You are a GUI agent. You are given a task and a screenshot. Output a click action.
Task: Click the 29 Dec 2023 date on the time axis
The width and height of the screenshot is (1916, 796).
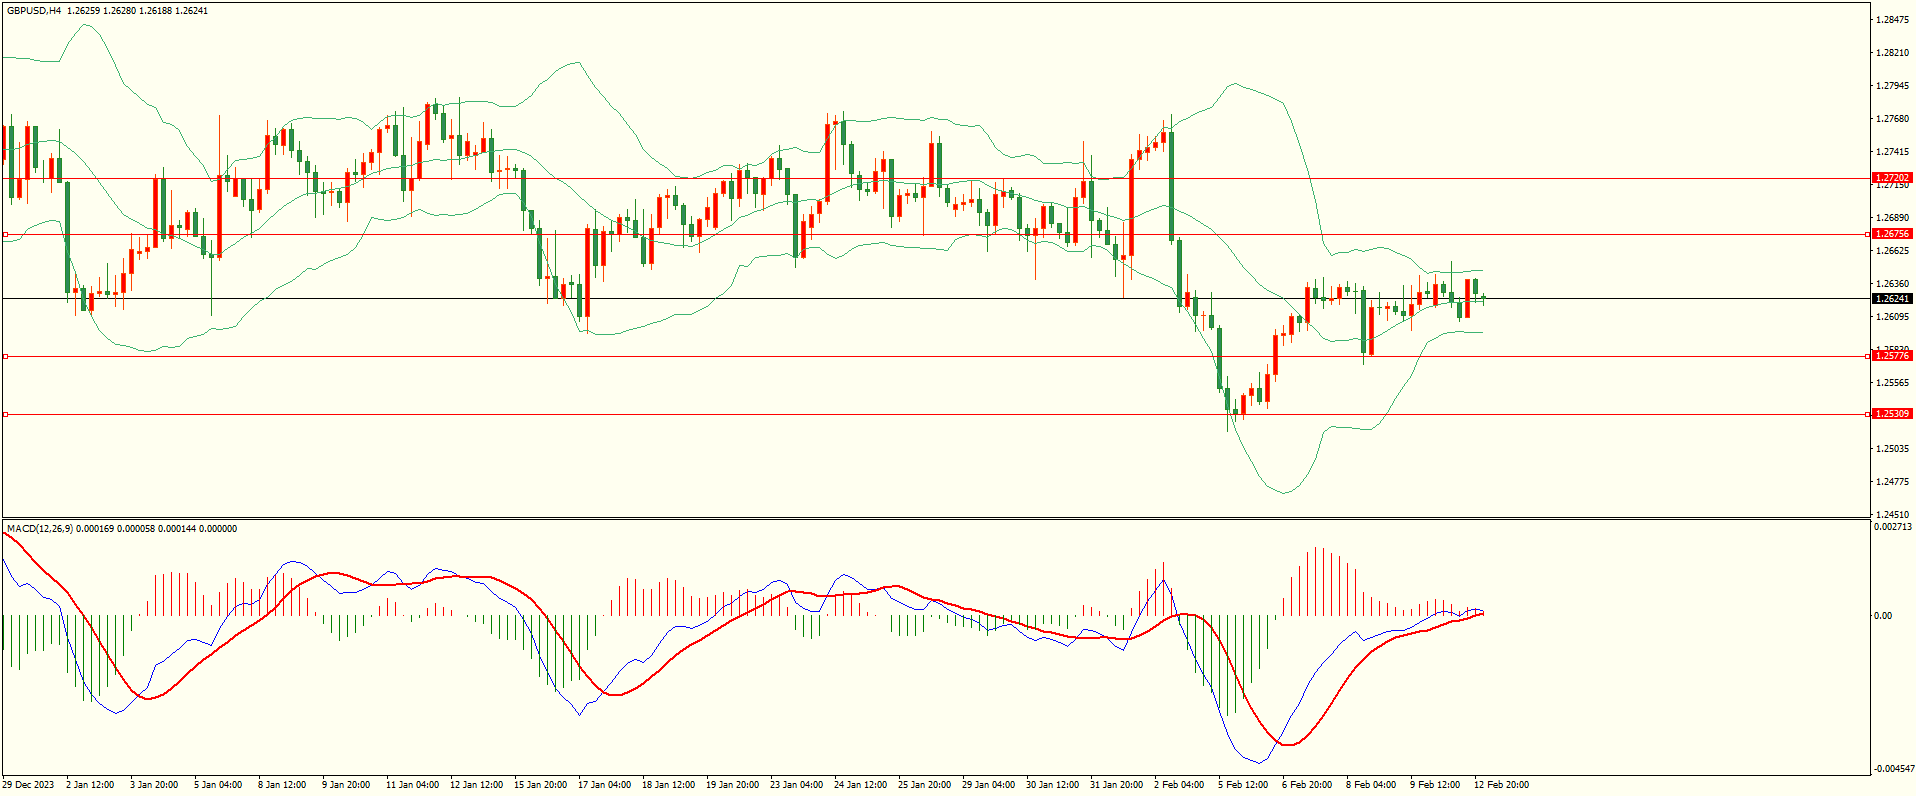[28, 785]
